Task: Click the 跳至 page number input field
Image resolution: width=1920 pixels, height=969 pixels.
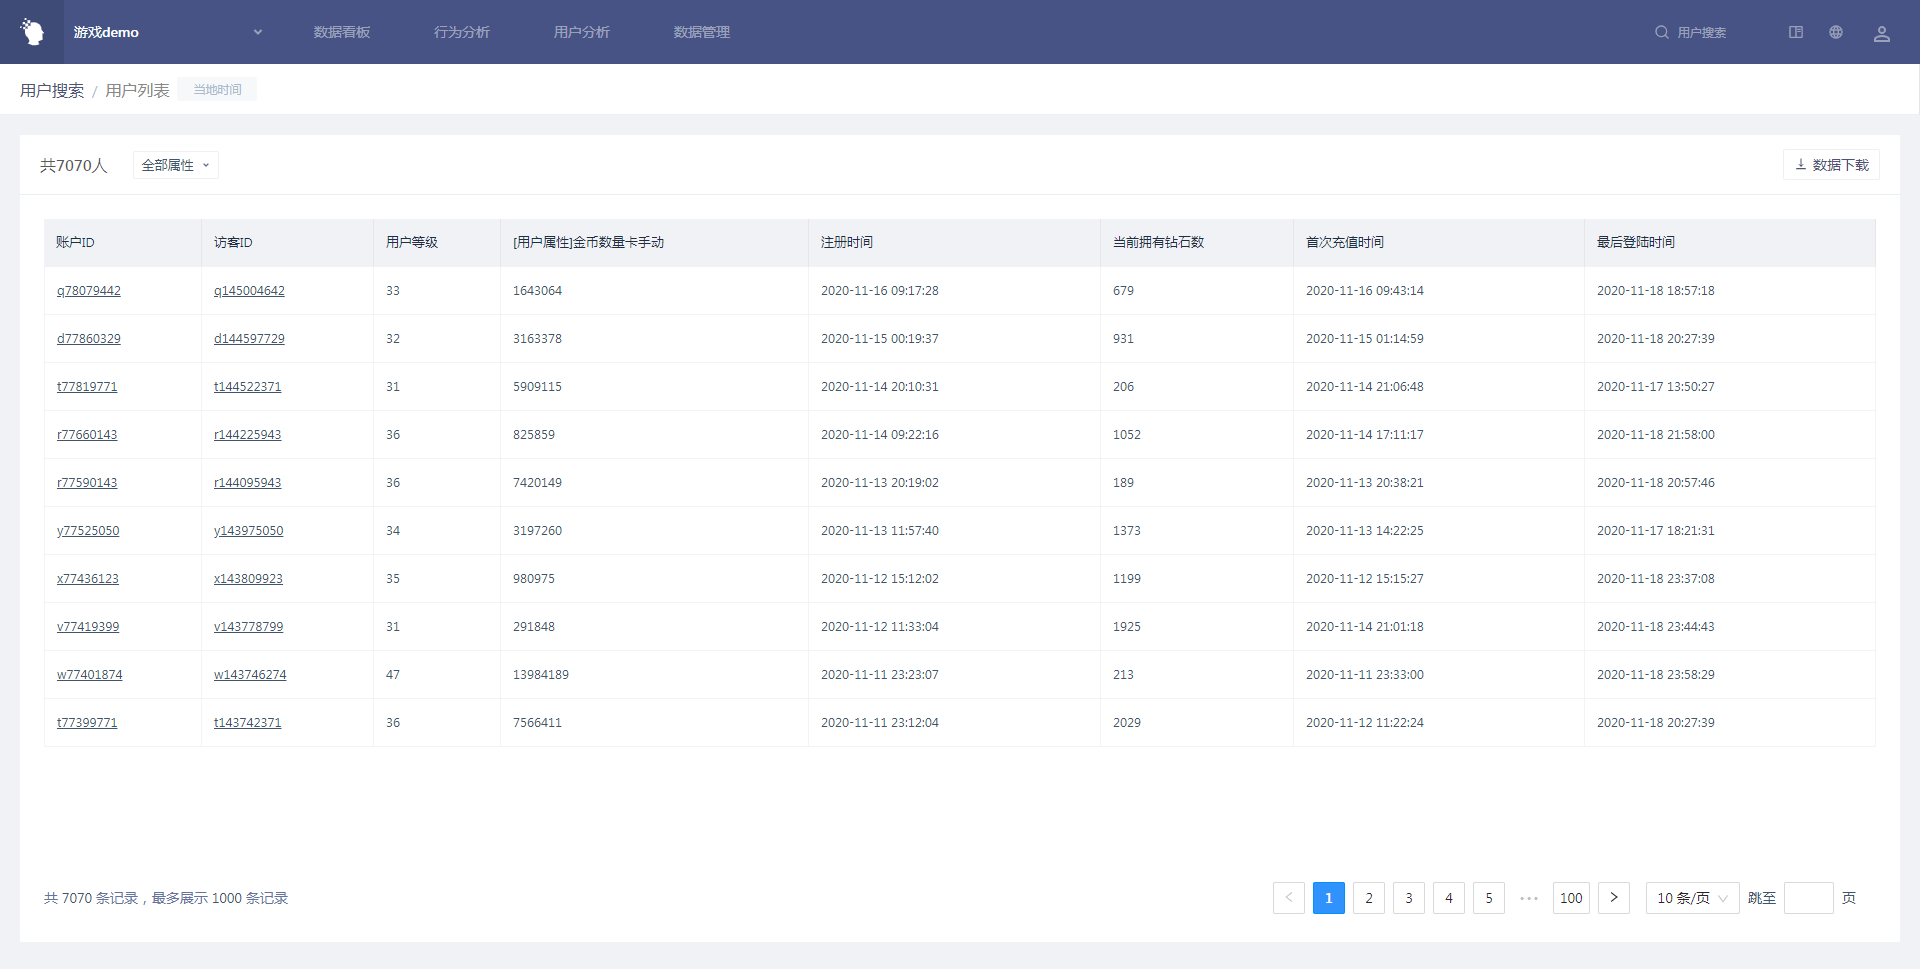Action: click(x=1808, y=898)
